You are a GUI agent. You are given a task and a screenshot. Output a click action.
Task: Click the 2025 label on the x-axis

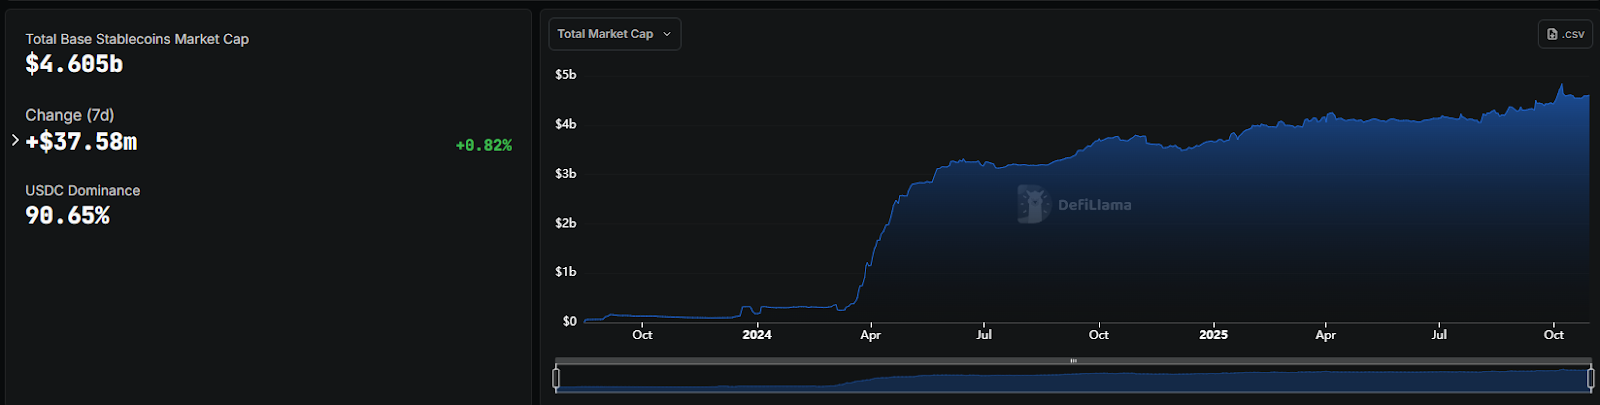[x=1213, y=335]
